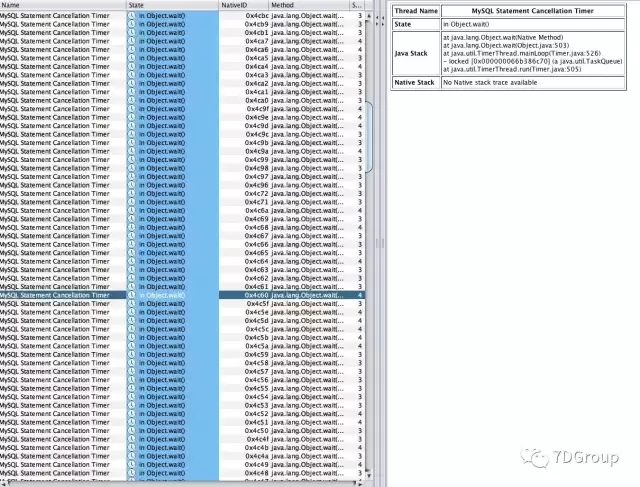Image resolution: width=640 pixels, height=487 pixels.
Task: Click the waiting icon beside 0x4c4f
Action: 131,439
